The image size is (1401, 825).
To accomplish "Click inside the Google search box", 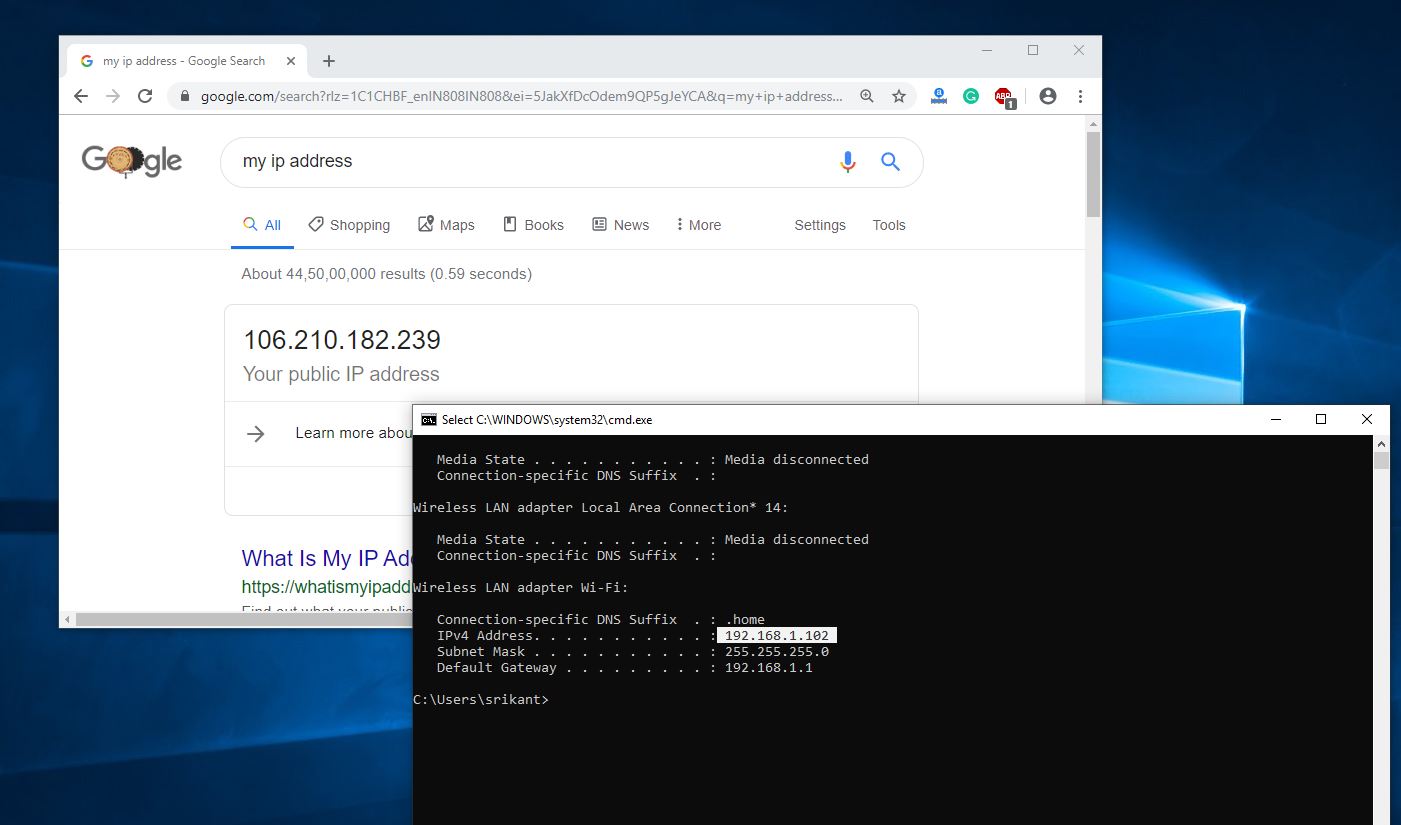I will click(x=530, y=161).
